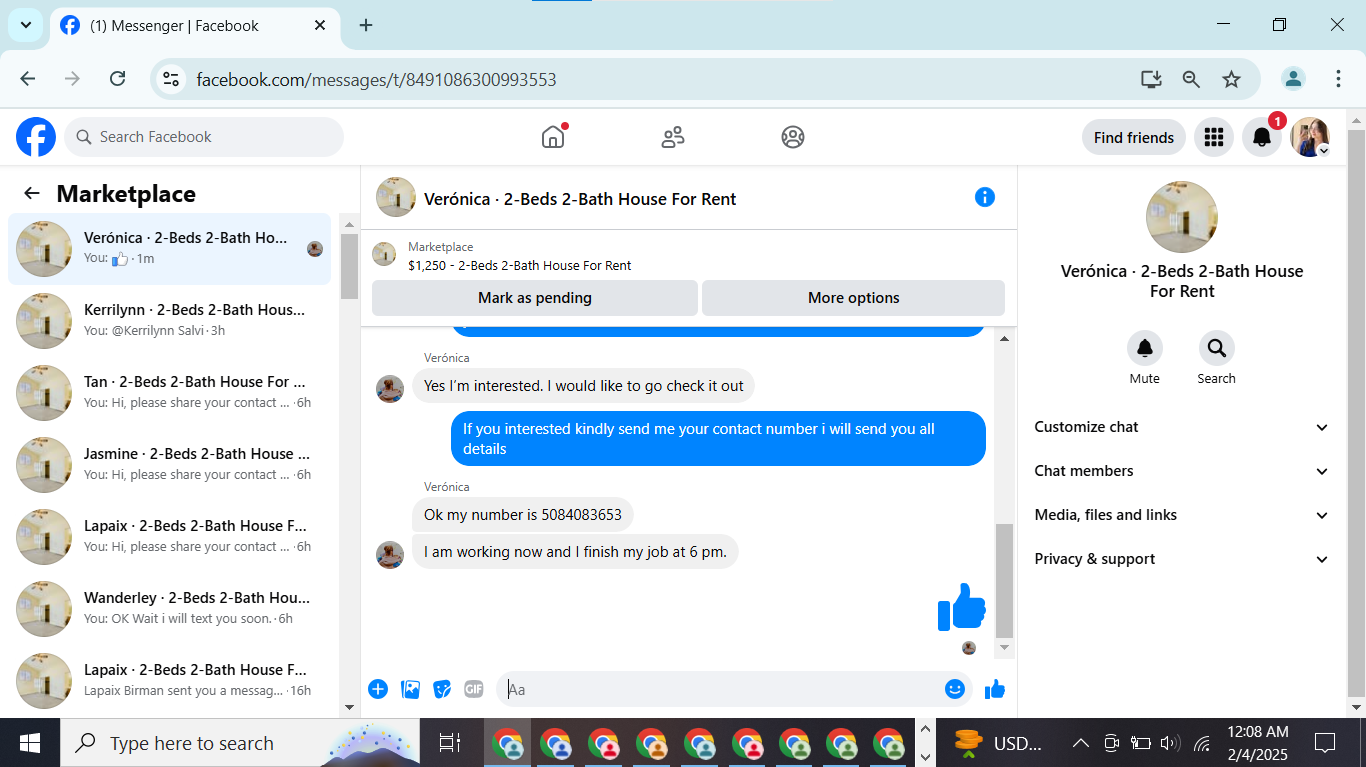Go back from Marketplace chats list

tap(32, 194)
